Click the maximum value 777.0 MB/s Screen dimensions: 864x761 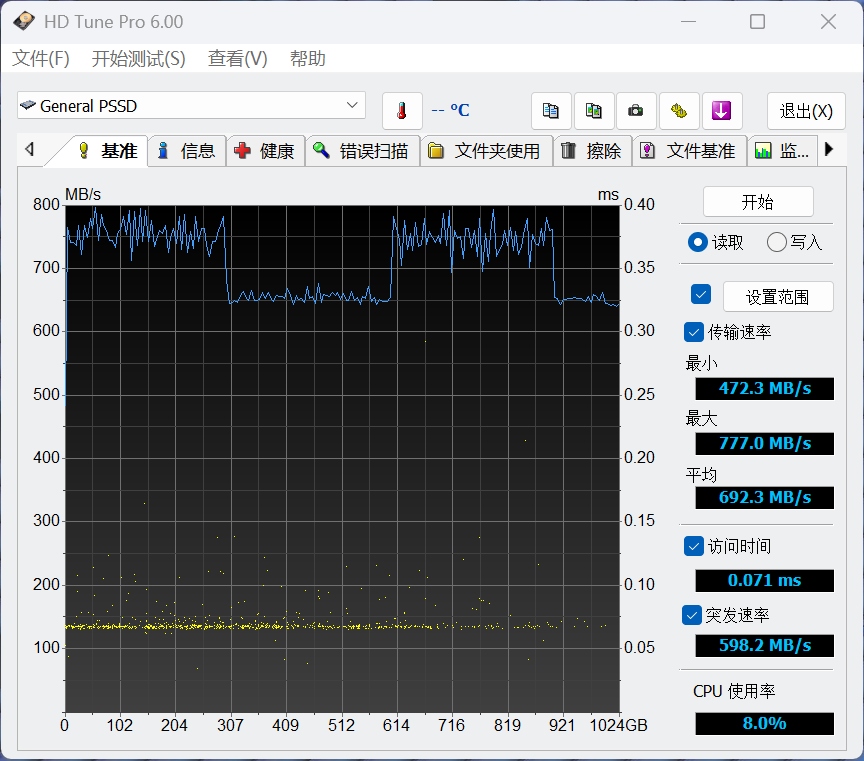pyautogui.click(x=764, y=443)
